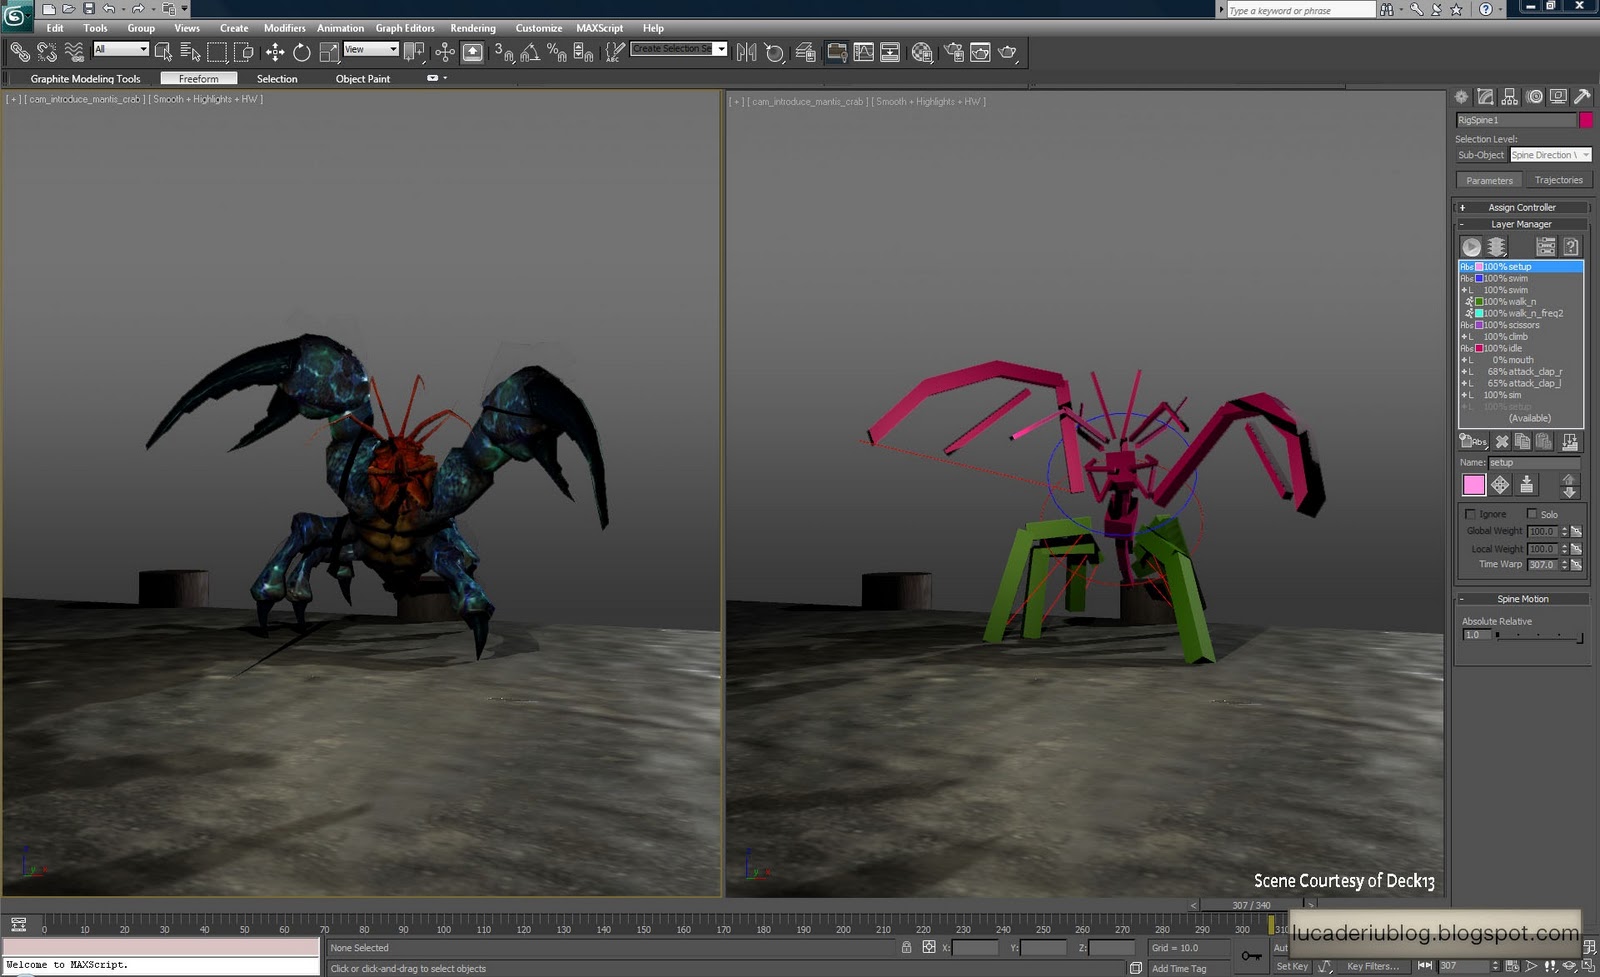Activate the Select Object arrow tool

[163, 52]
